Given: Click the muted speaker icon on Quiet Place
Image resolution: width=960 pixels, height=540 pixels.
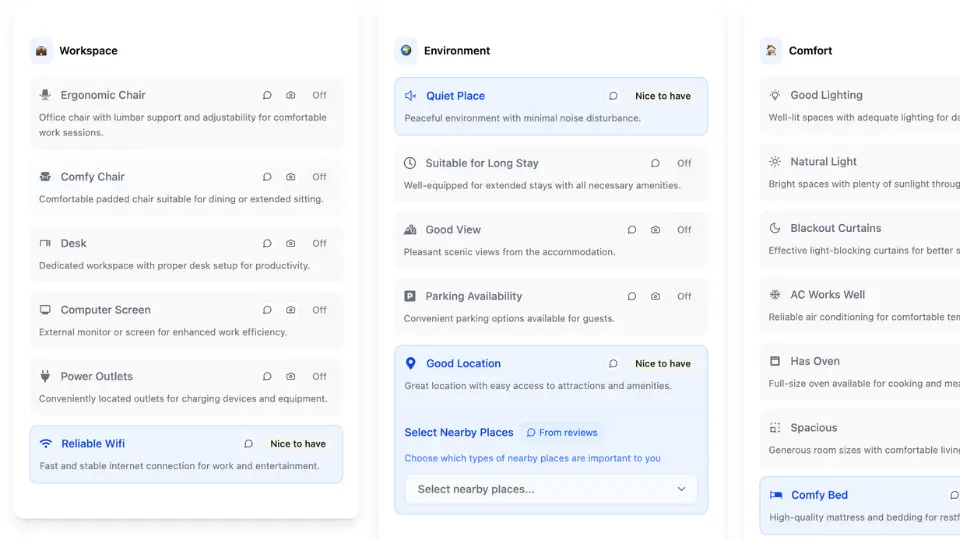Looking at the screenshot, I should coord(410,96).
